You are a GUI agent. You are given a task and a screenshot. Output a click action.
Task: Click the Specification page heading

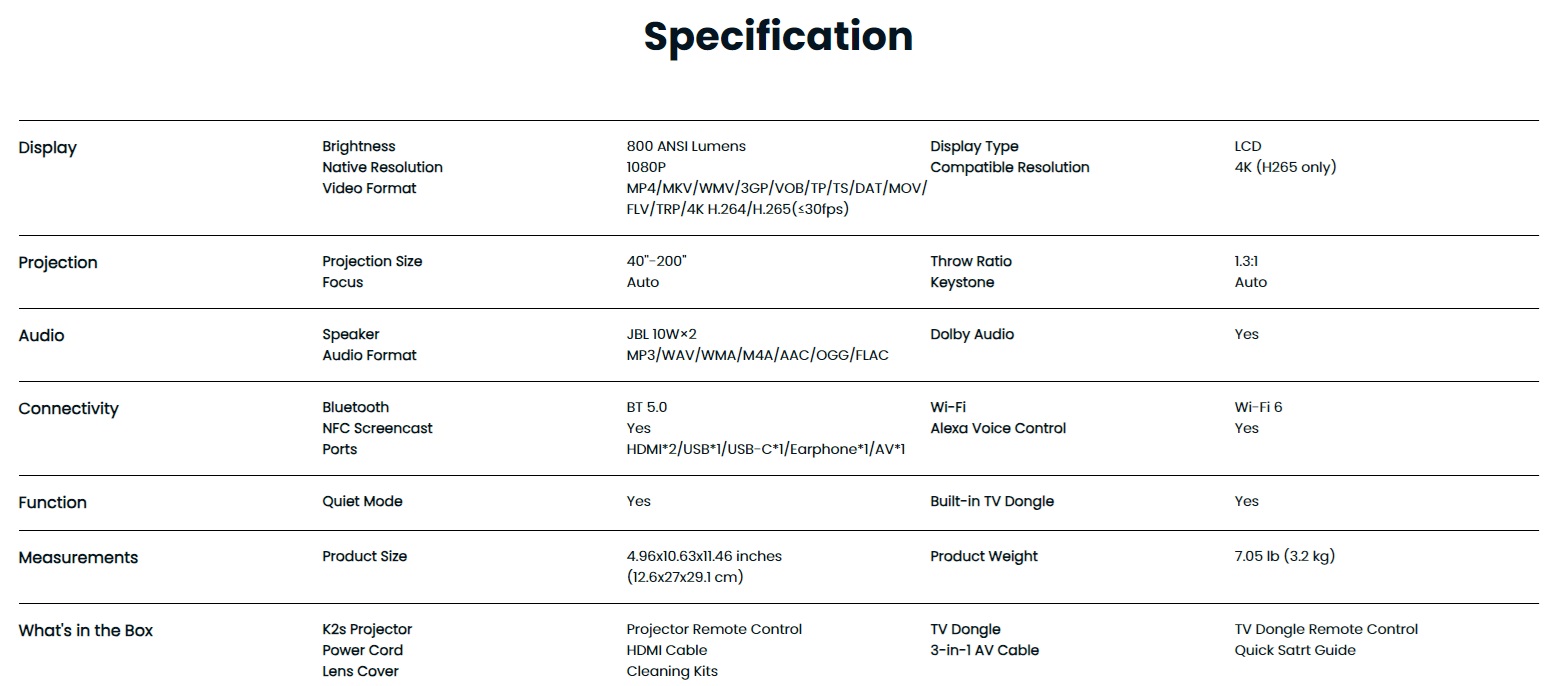[778, 36]
